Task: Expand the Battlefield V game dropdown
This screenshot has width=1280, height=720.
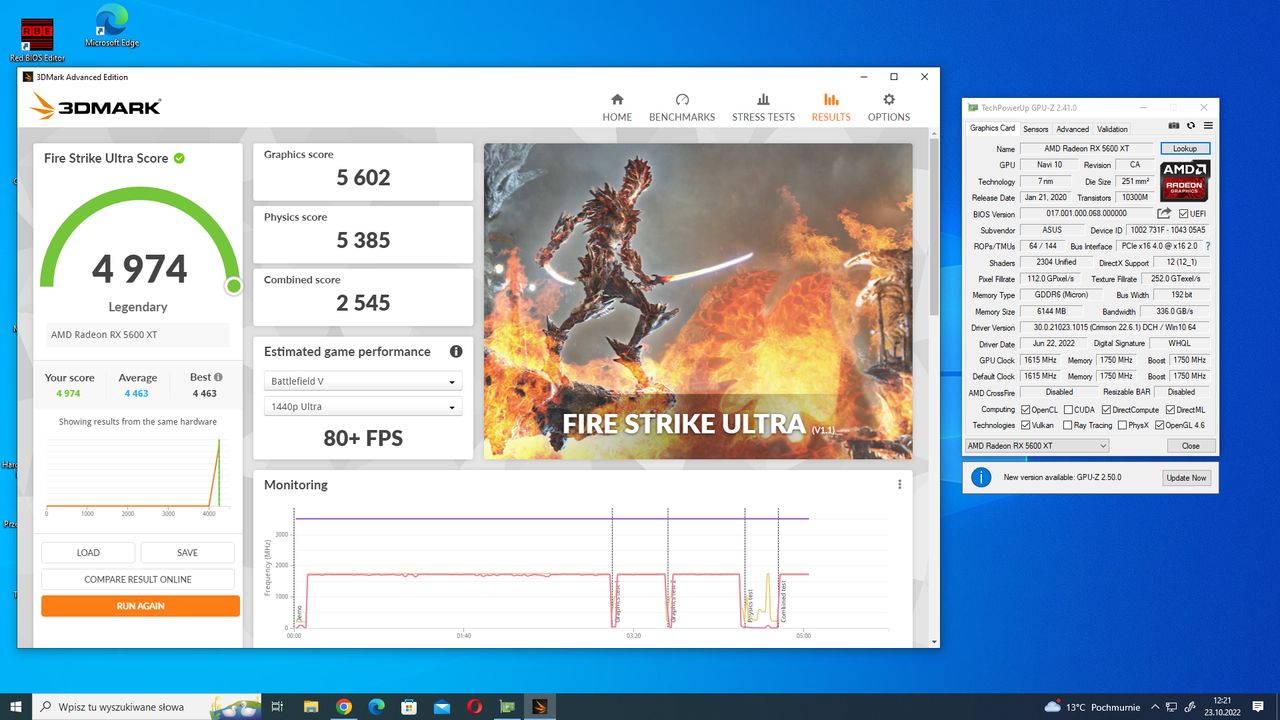Action: [x=363, y=381]
